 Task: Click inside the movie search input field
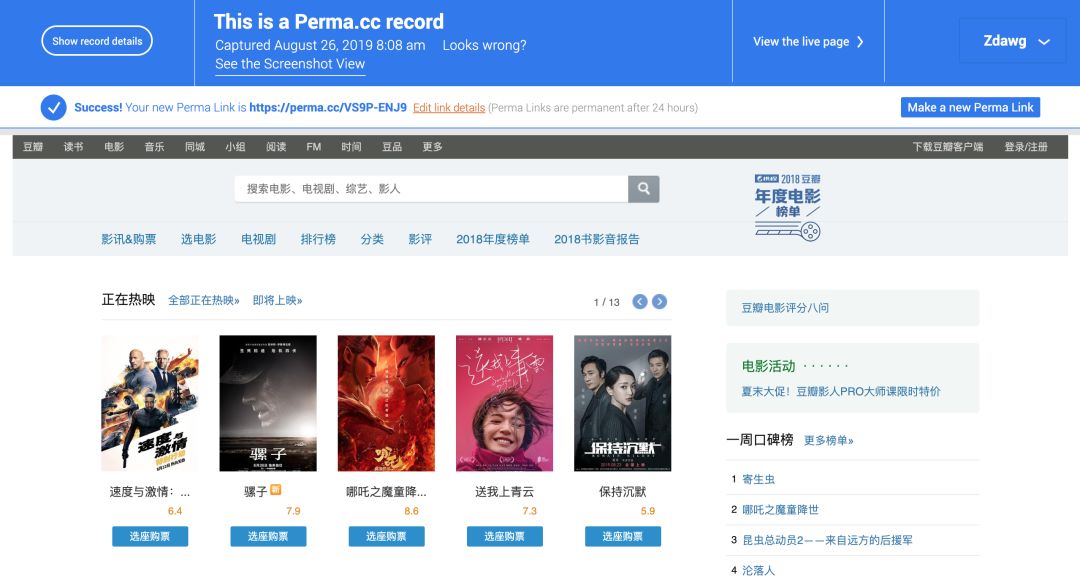pos(430,189)
